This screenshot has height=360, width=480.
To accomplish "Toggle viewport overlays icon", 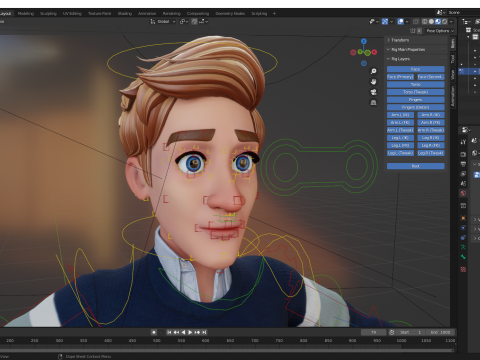I will [401, 21].
